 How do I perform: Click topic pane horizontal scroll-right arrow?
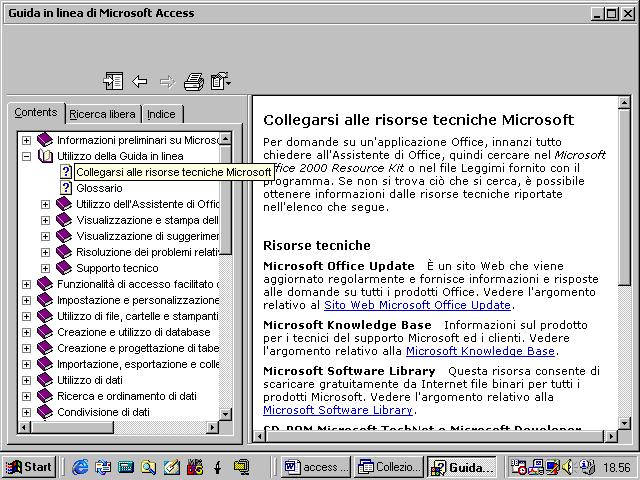point(611,436)
